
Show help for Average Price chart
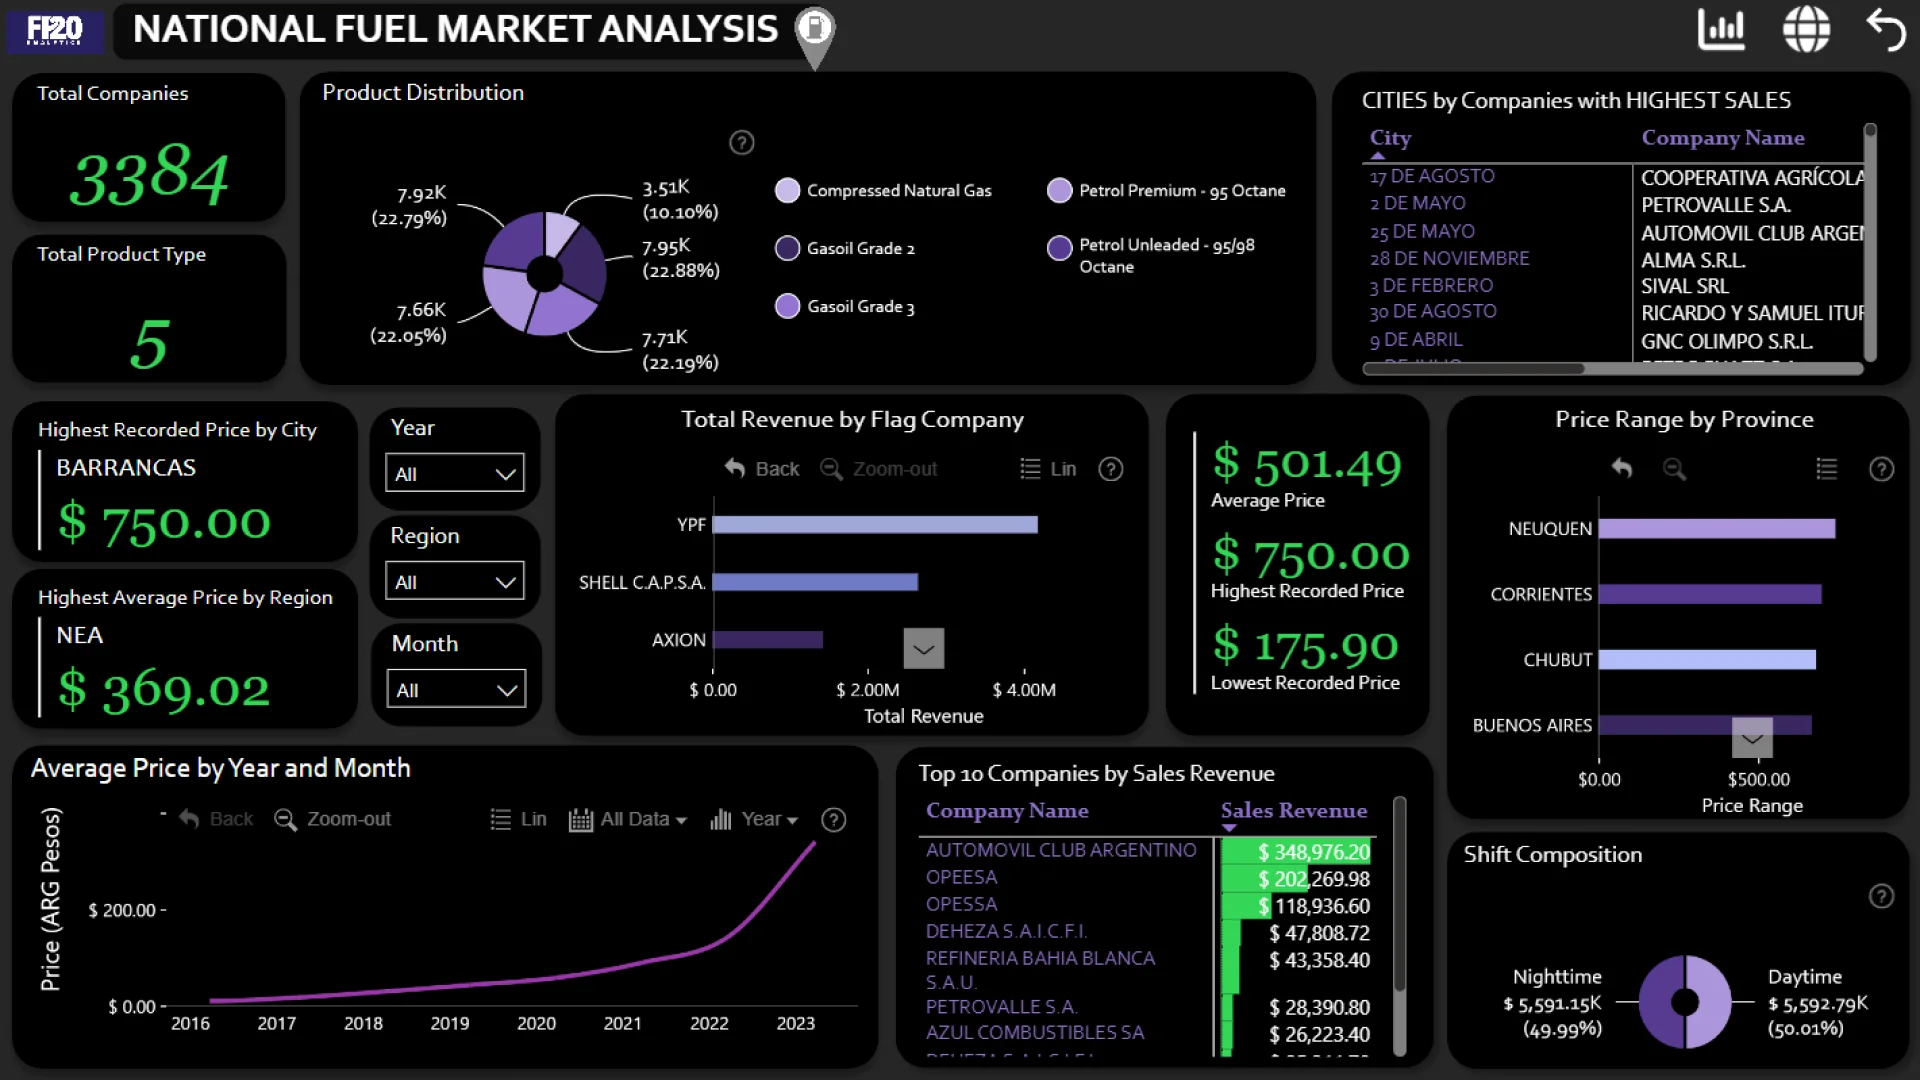(x=833, y=820)
